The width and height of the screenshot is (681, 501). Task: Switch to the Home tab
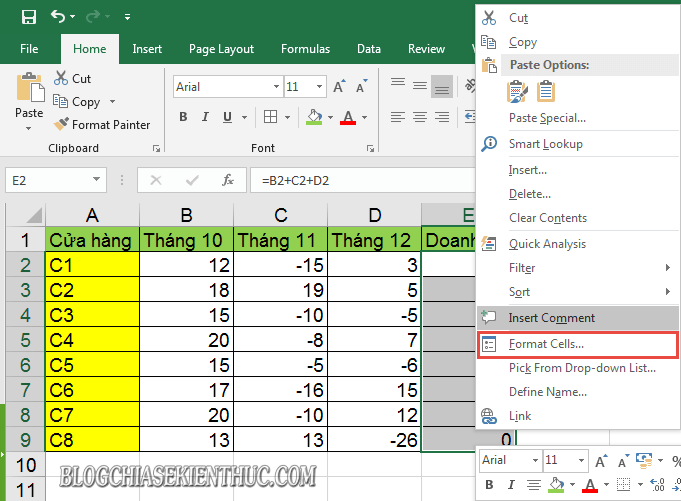pos(89,49)
